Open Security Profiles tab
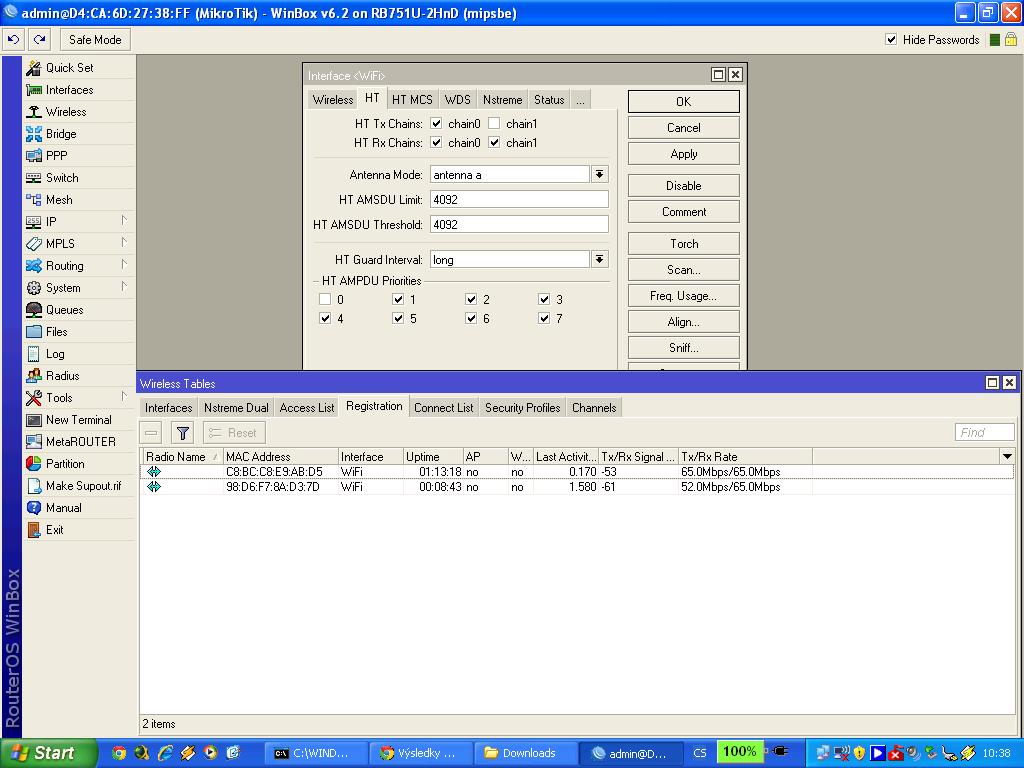The height and width of the screenshot is (768, 1024). (522, 408)
